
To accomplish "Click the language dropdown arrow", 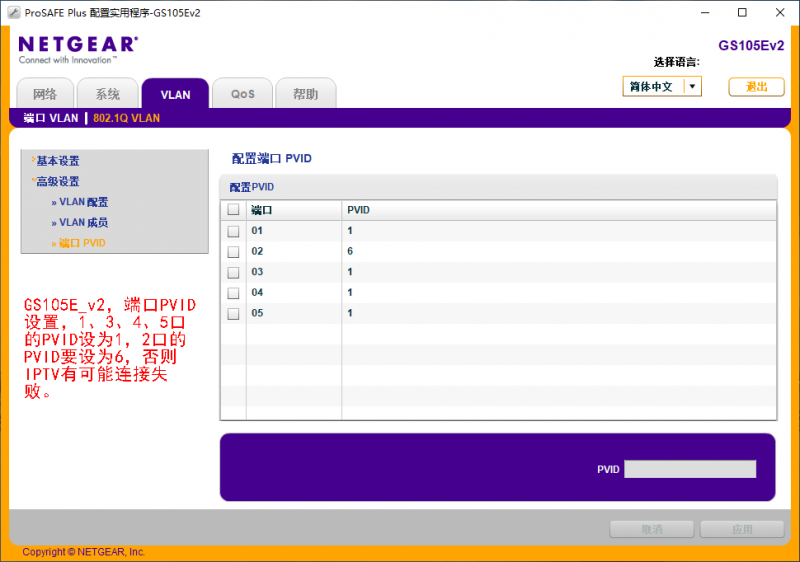I will (692, 86).
